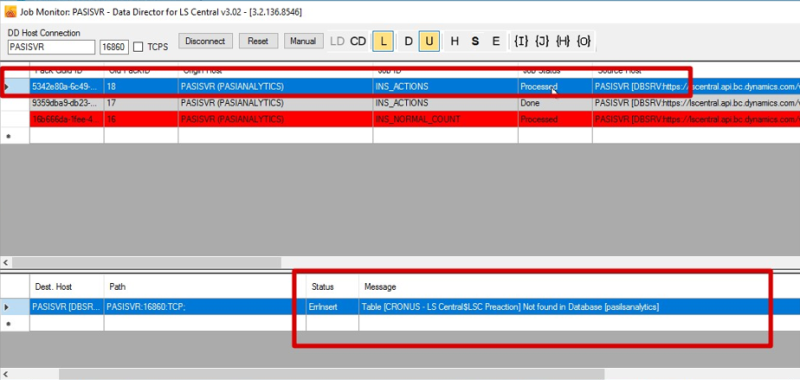This screenshot has height=380, width=800.
Task: Click the H filter icon
Action: [455, 41]
